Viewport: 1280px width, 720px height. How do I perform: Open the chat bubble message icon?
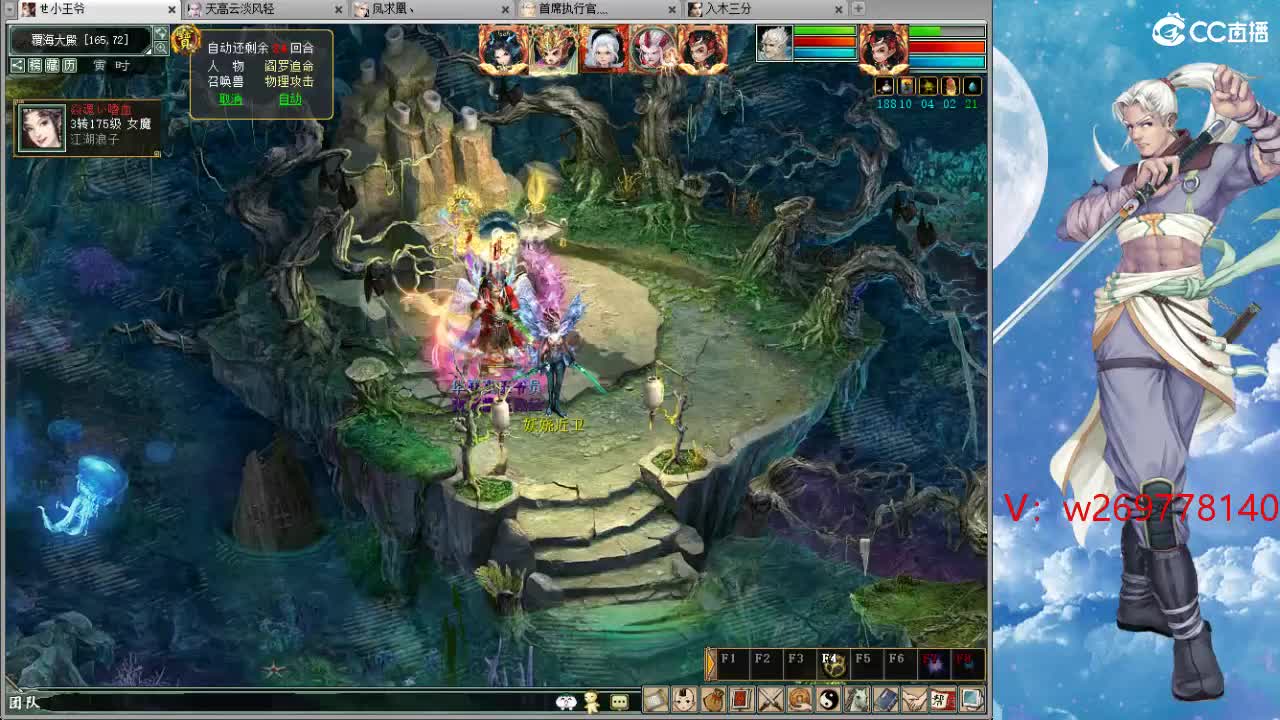tap(619, 702)
